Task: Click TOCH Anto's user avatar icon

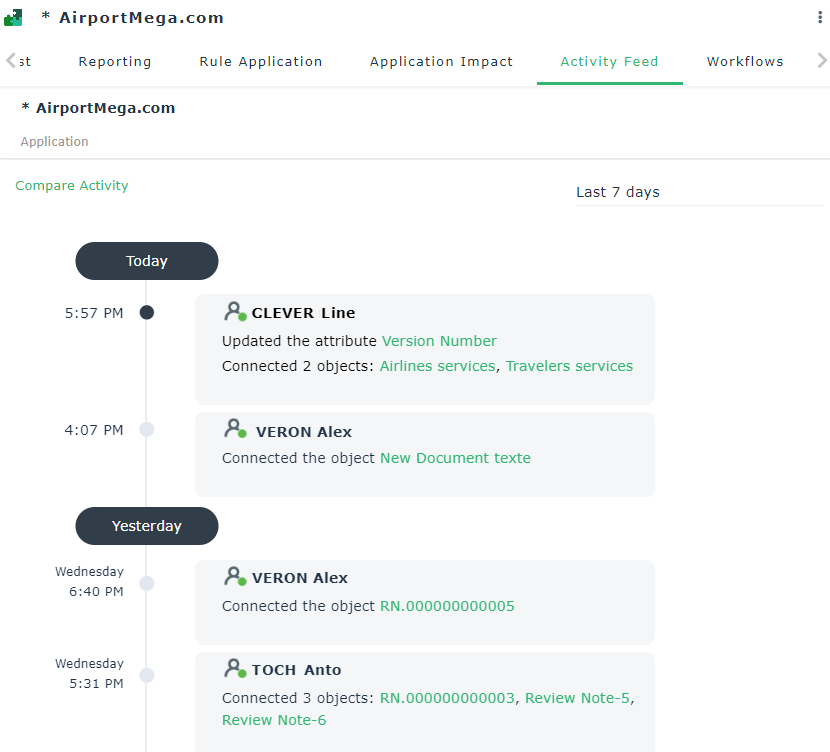Action: click(x=234, y=669)
